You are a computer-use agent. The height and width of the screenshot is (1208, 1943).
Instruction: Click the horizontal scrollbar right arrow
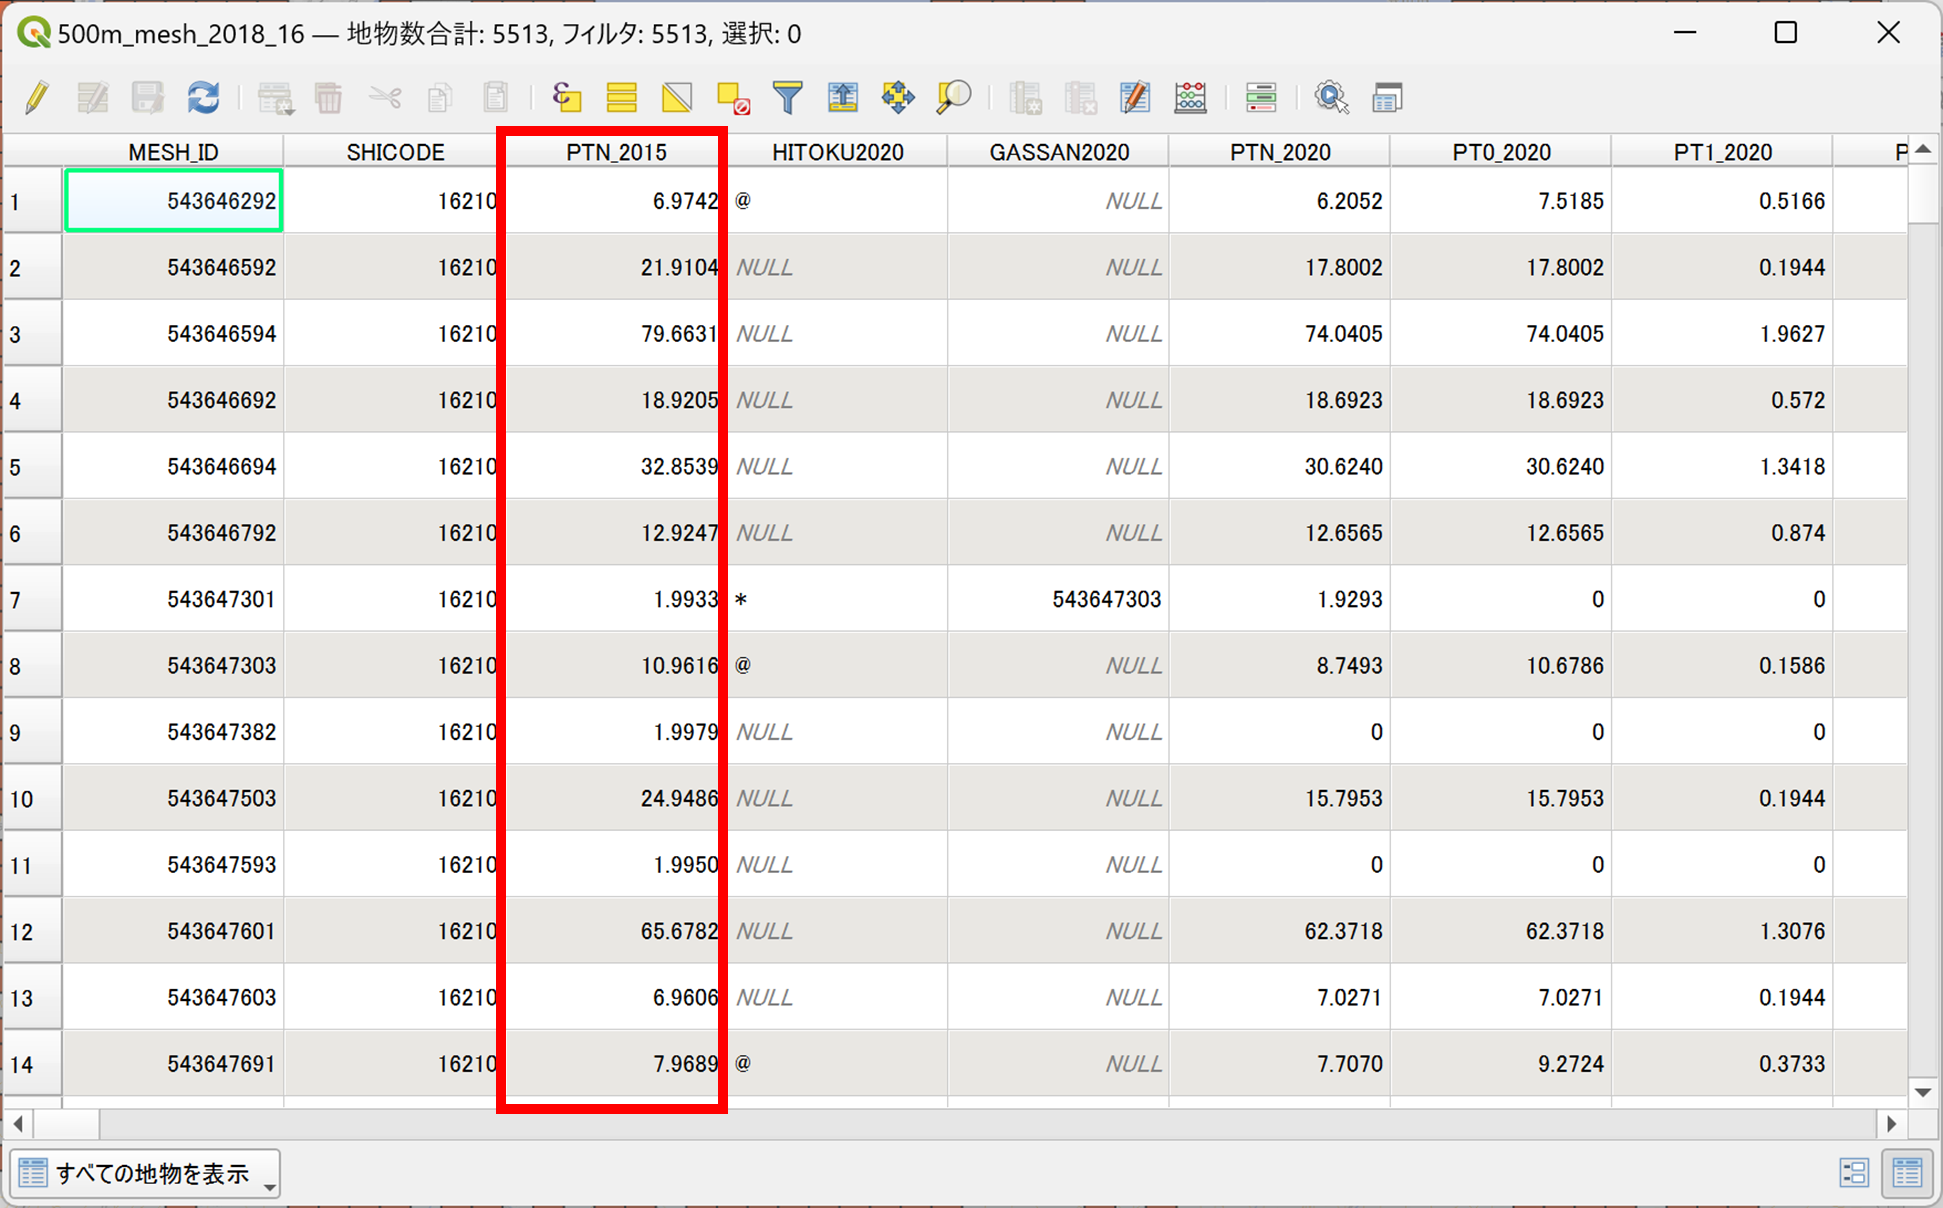point(1891,1124)
